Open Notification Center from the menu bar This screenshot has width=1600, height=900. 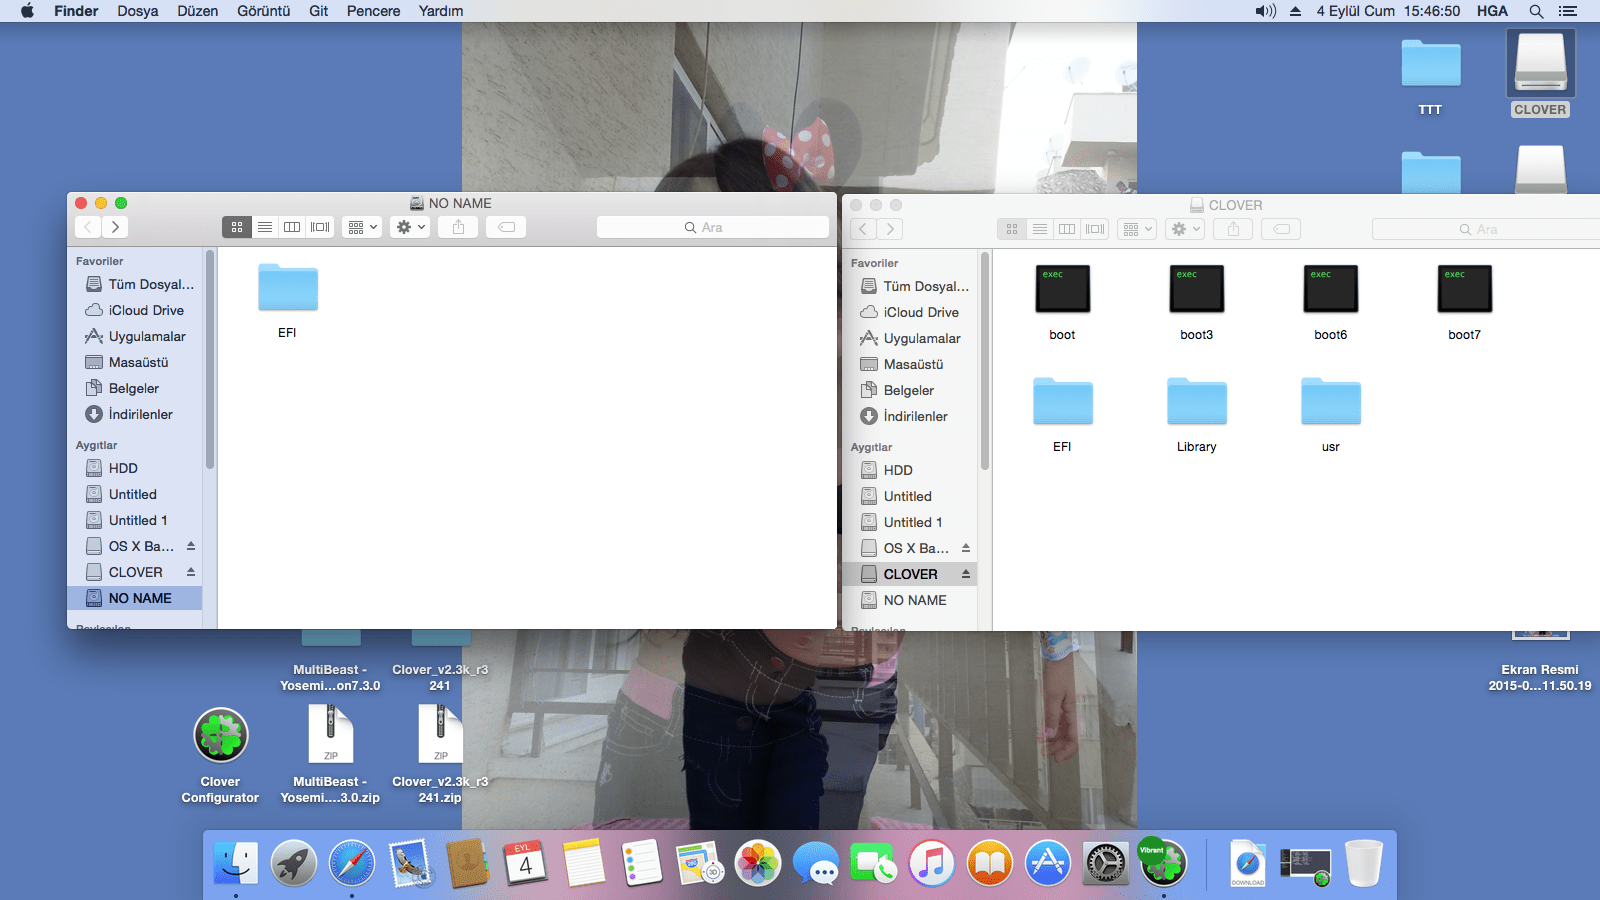pyautogui.click(x=1568, y=11)
